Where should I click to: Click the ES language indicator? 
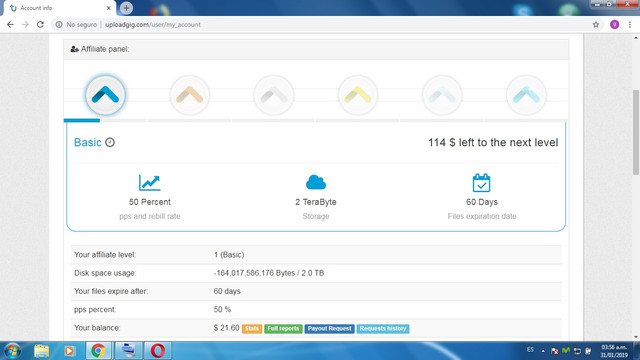pos(530,350)
